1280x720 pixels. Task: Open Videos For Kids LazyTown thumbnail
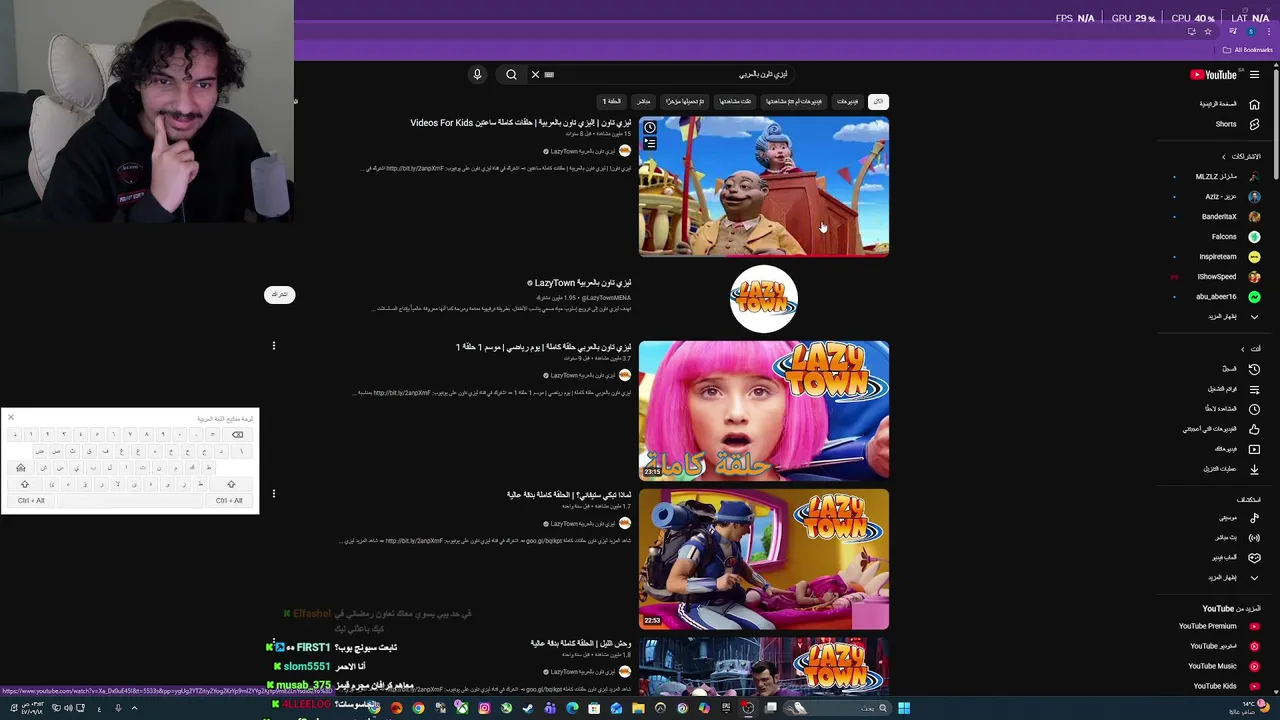(x=764, y=187)
